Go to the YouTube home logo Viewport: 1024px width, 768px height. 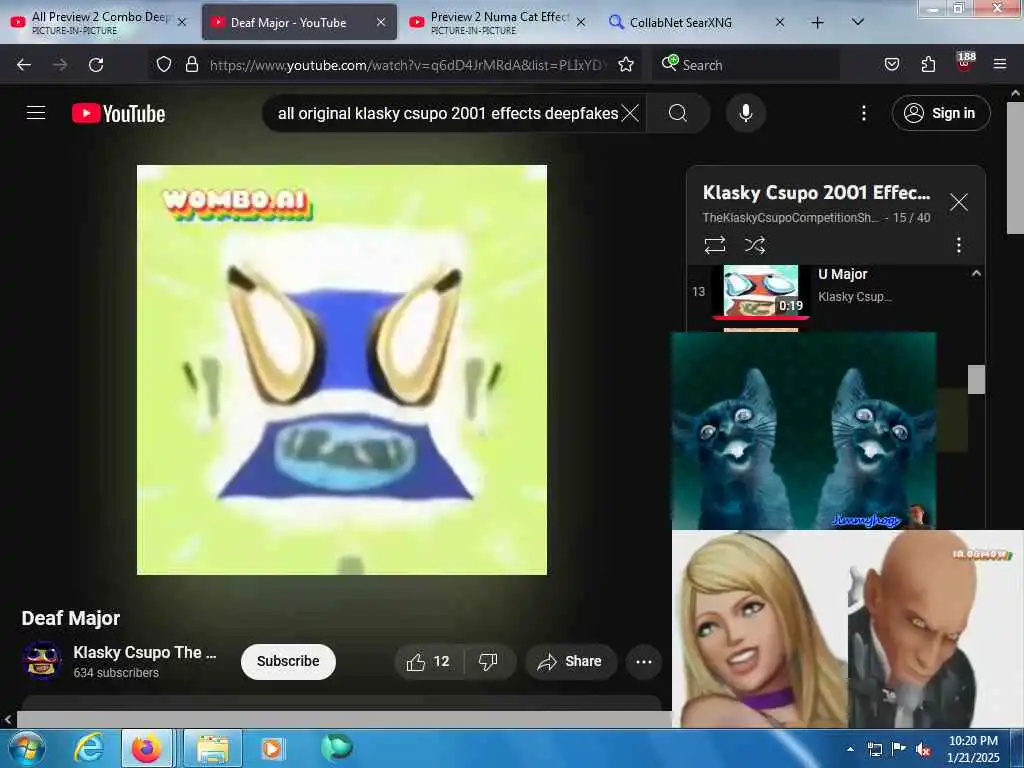(x=118, y=114)
